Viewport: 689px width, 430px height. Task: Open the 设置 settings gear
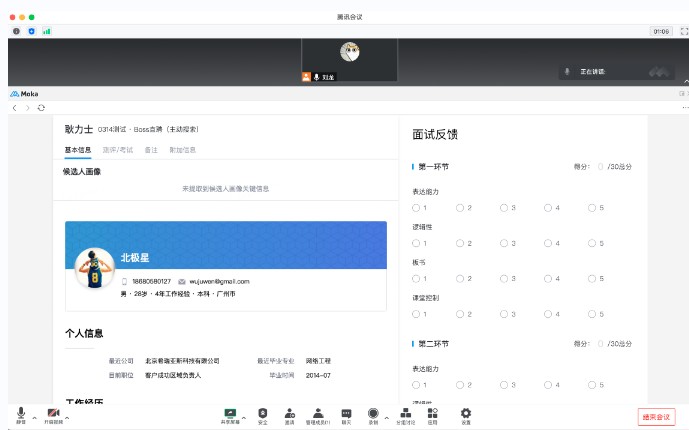point(465,413)
